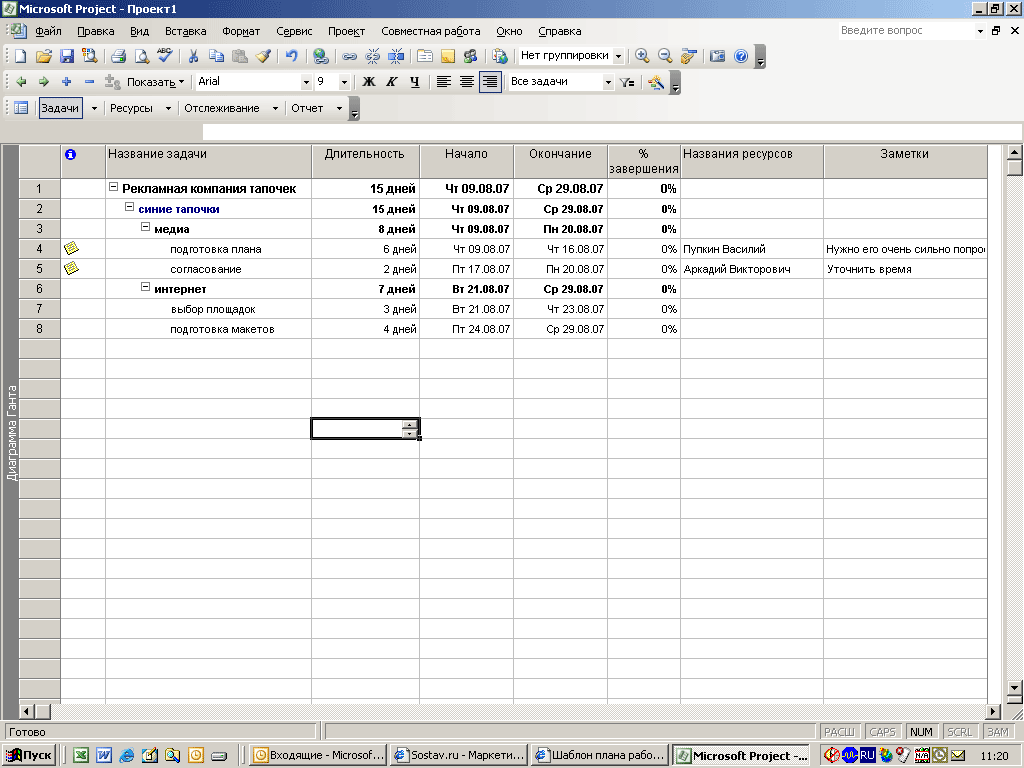
Task: Click the Undo arrow icon
Action: [291, 56]
